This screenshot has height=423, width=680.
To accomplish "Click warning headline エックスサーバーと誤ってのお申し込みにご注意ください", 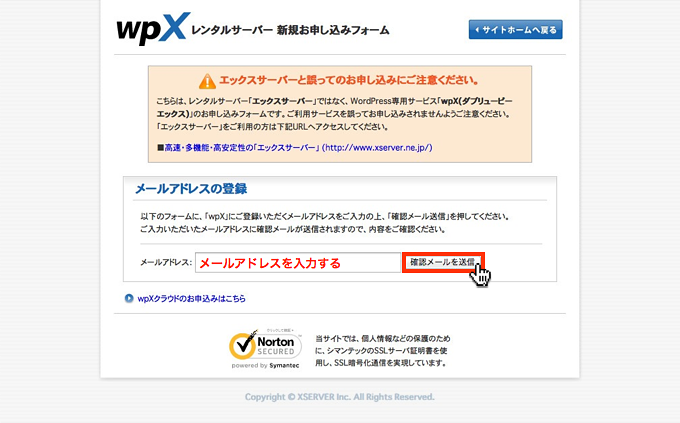I will [349, 80].
